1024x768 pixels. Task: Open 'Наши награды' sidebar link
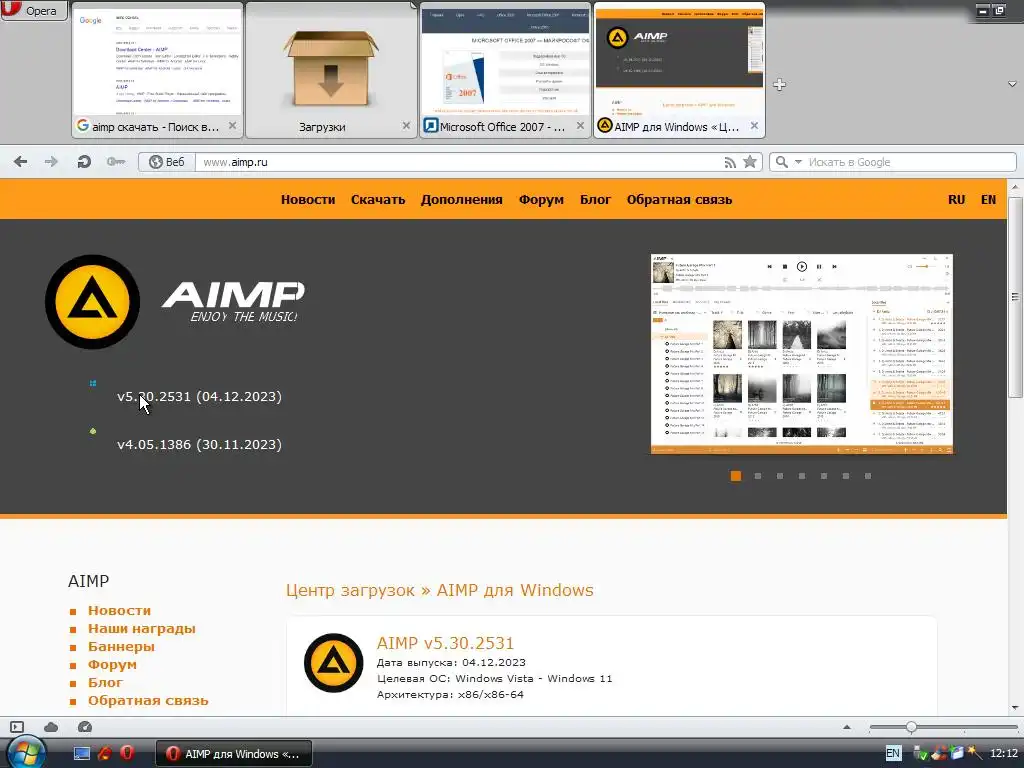pyautogui.click(x=142, y=629)
